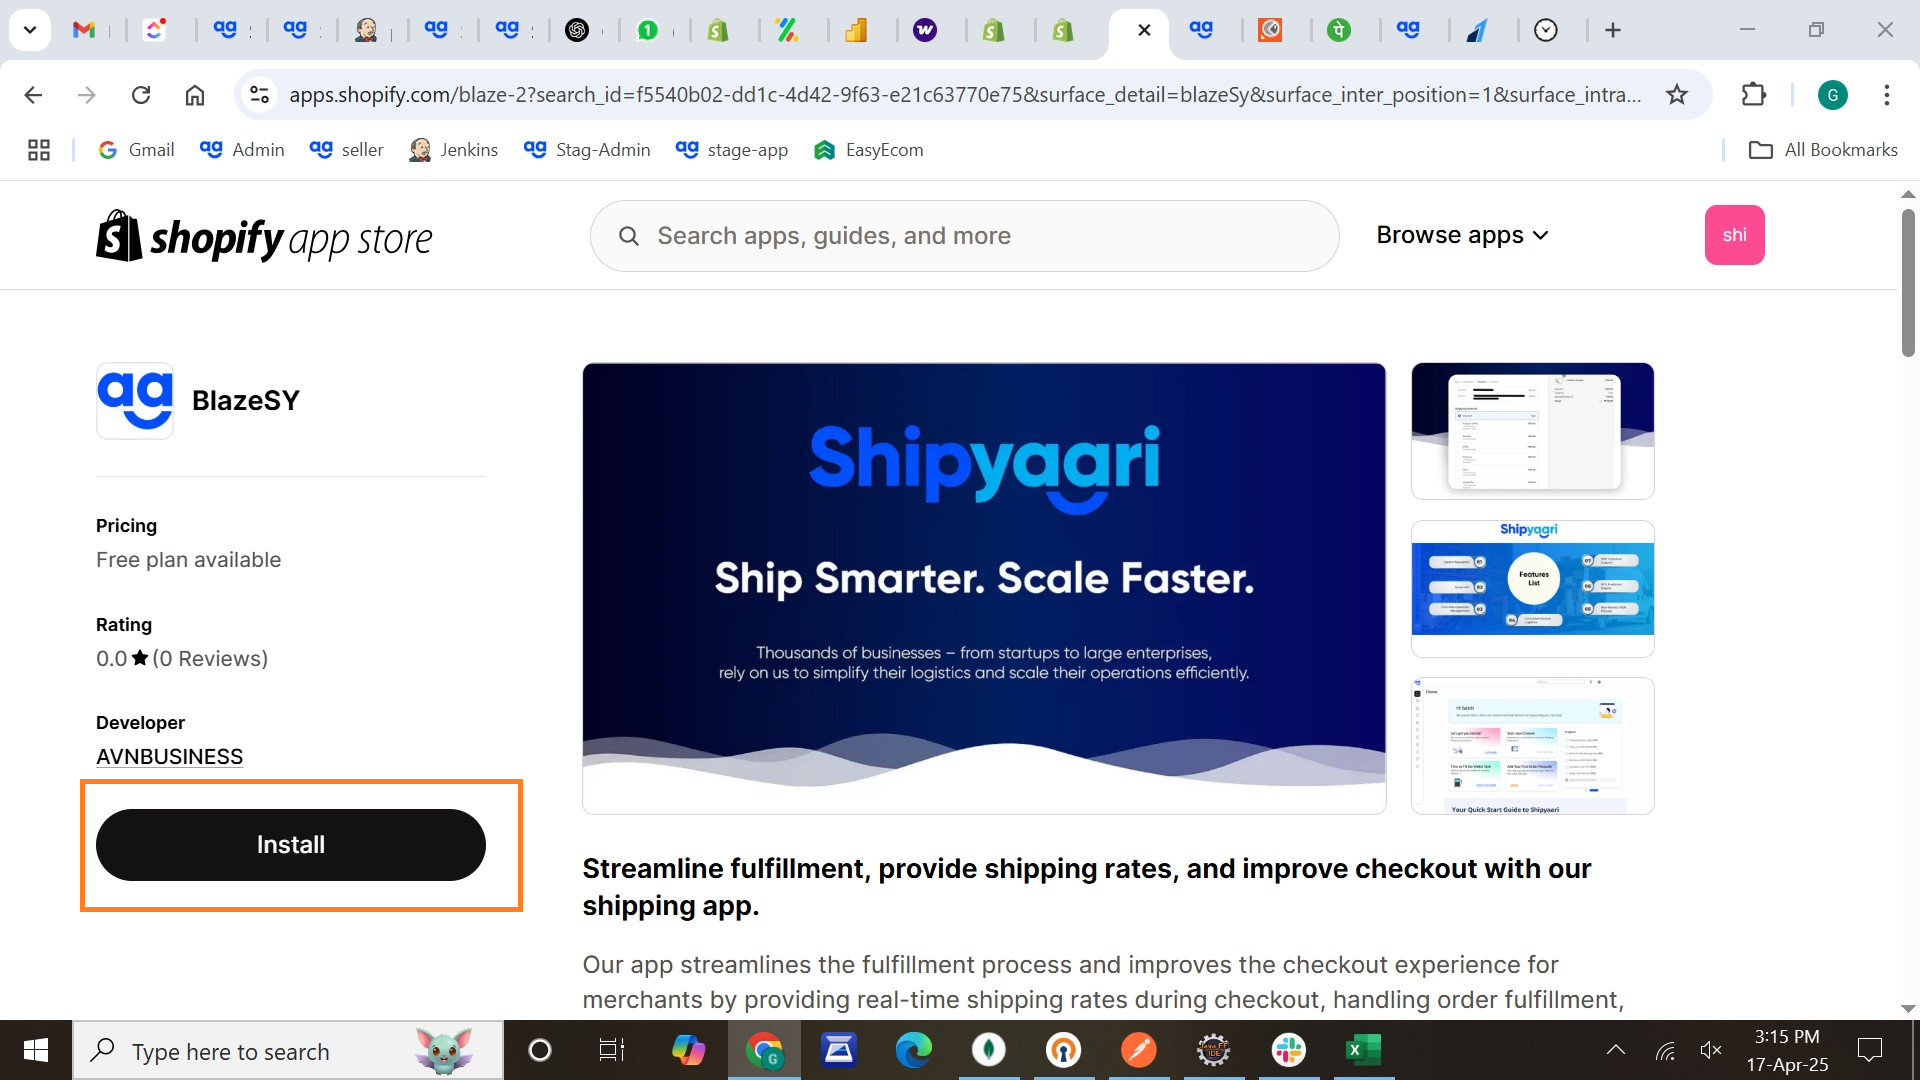Image resolution: width=1920 pixels, height=1080 pixels.
Task: Bookmark page with star icon
Action: (1677, 95)
